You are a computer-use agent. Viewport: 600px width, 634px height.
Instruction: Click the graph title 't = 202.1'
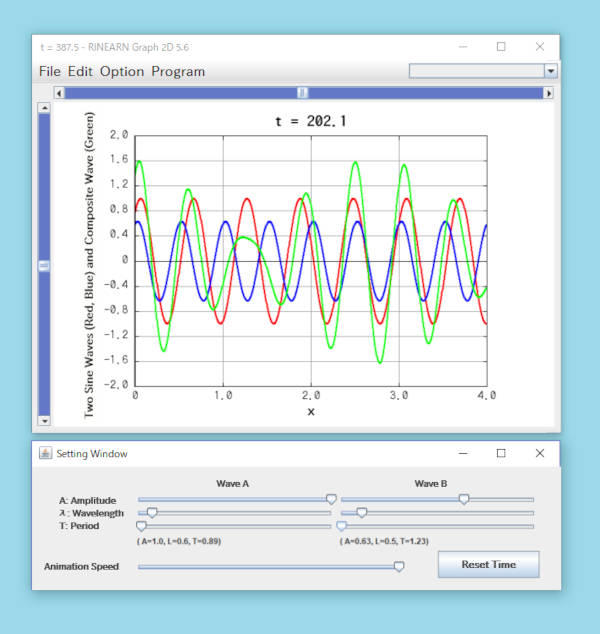point(311,121)
